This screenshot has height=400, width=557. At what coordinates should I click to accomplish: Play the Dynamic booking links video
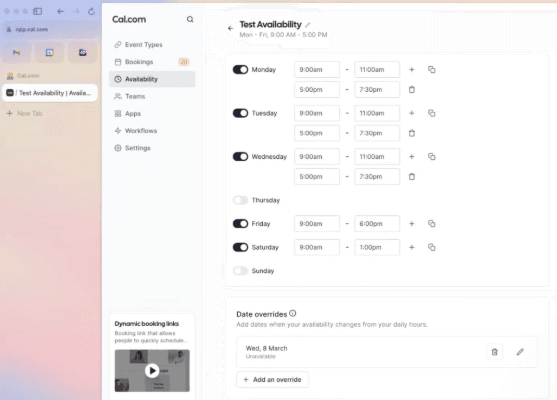(x=152, y=371)
